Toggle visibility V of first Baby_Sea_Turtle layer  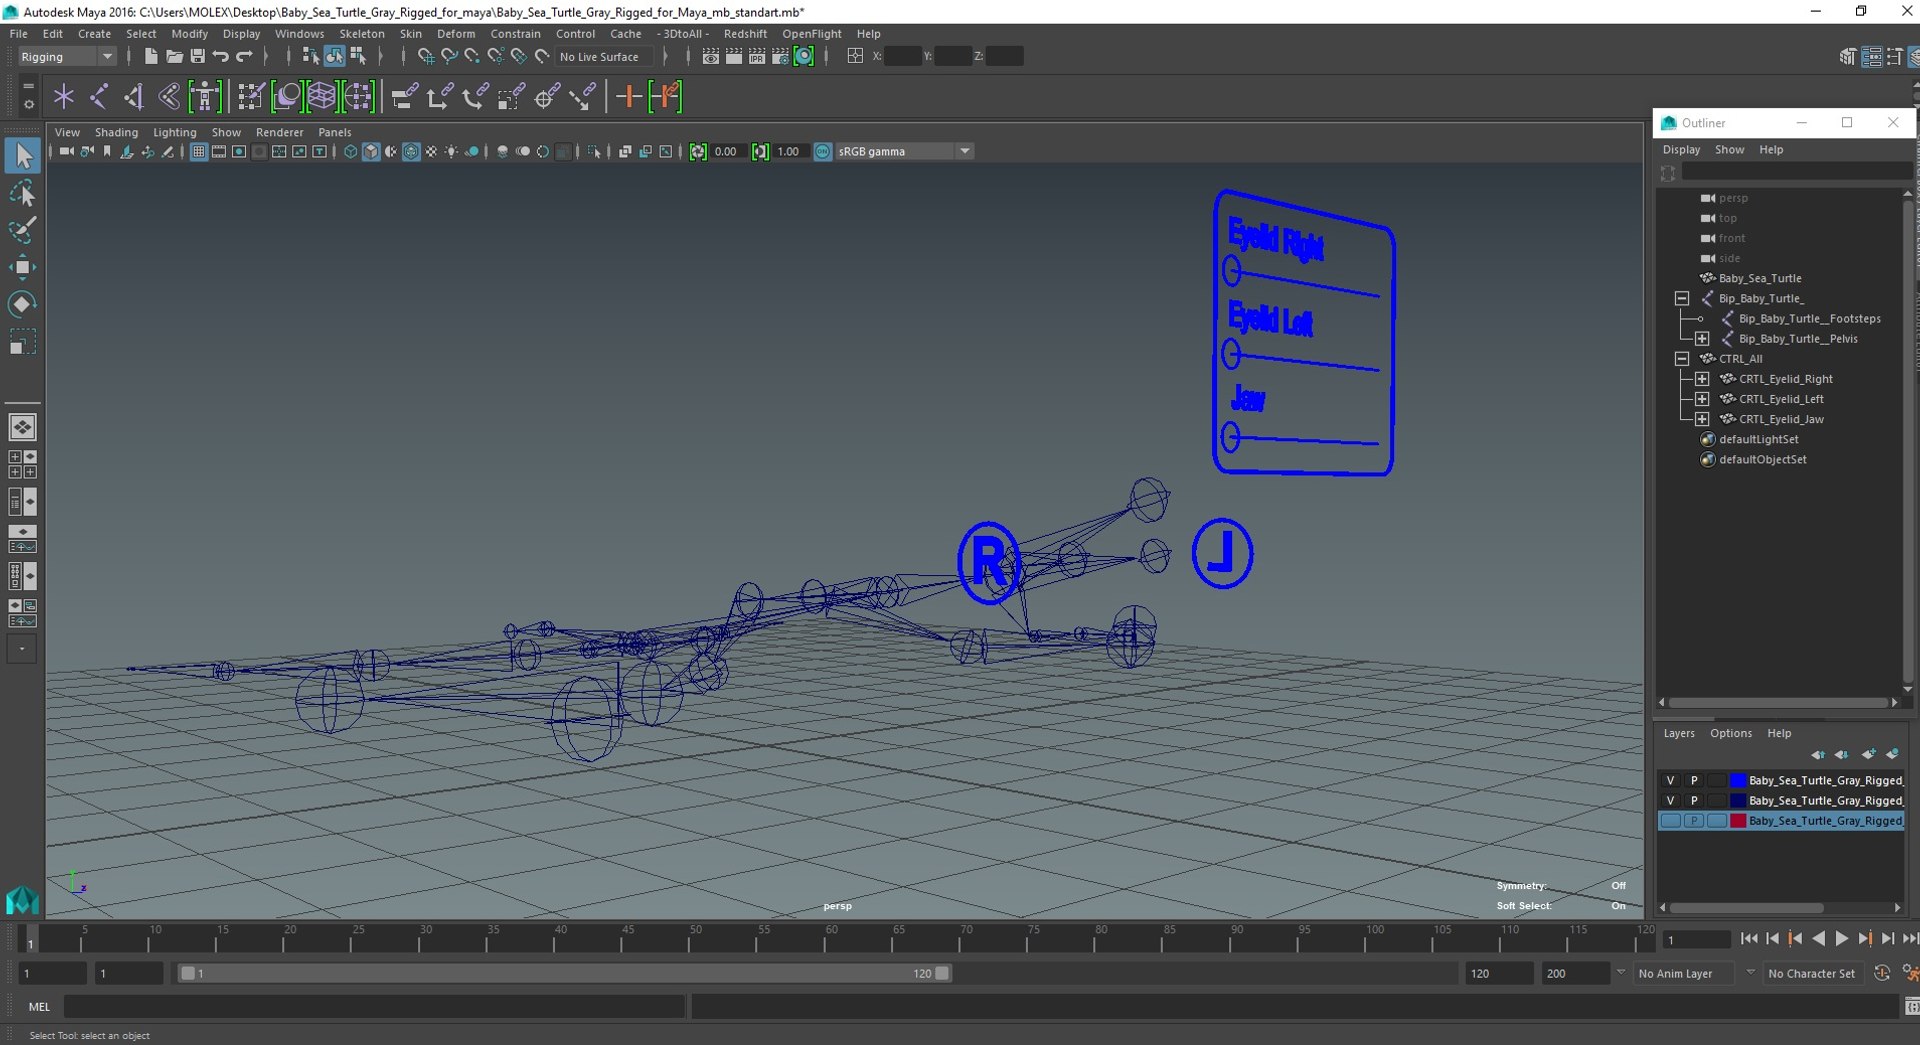click(1670, 781)
